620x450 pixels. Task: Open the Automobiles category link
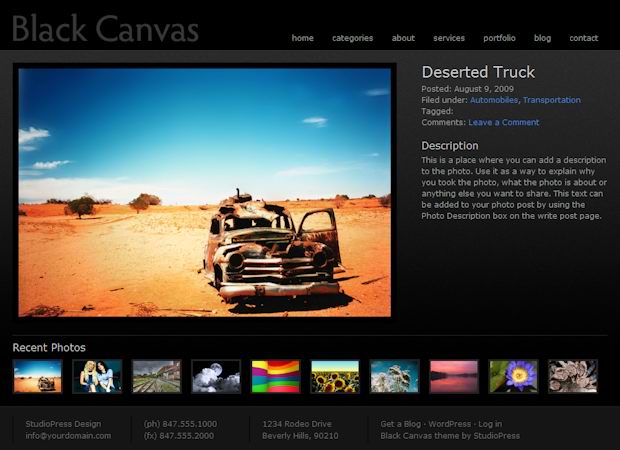coord(493,100)
